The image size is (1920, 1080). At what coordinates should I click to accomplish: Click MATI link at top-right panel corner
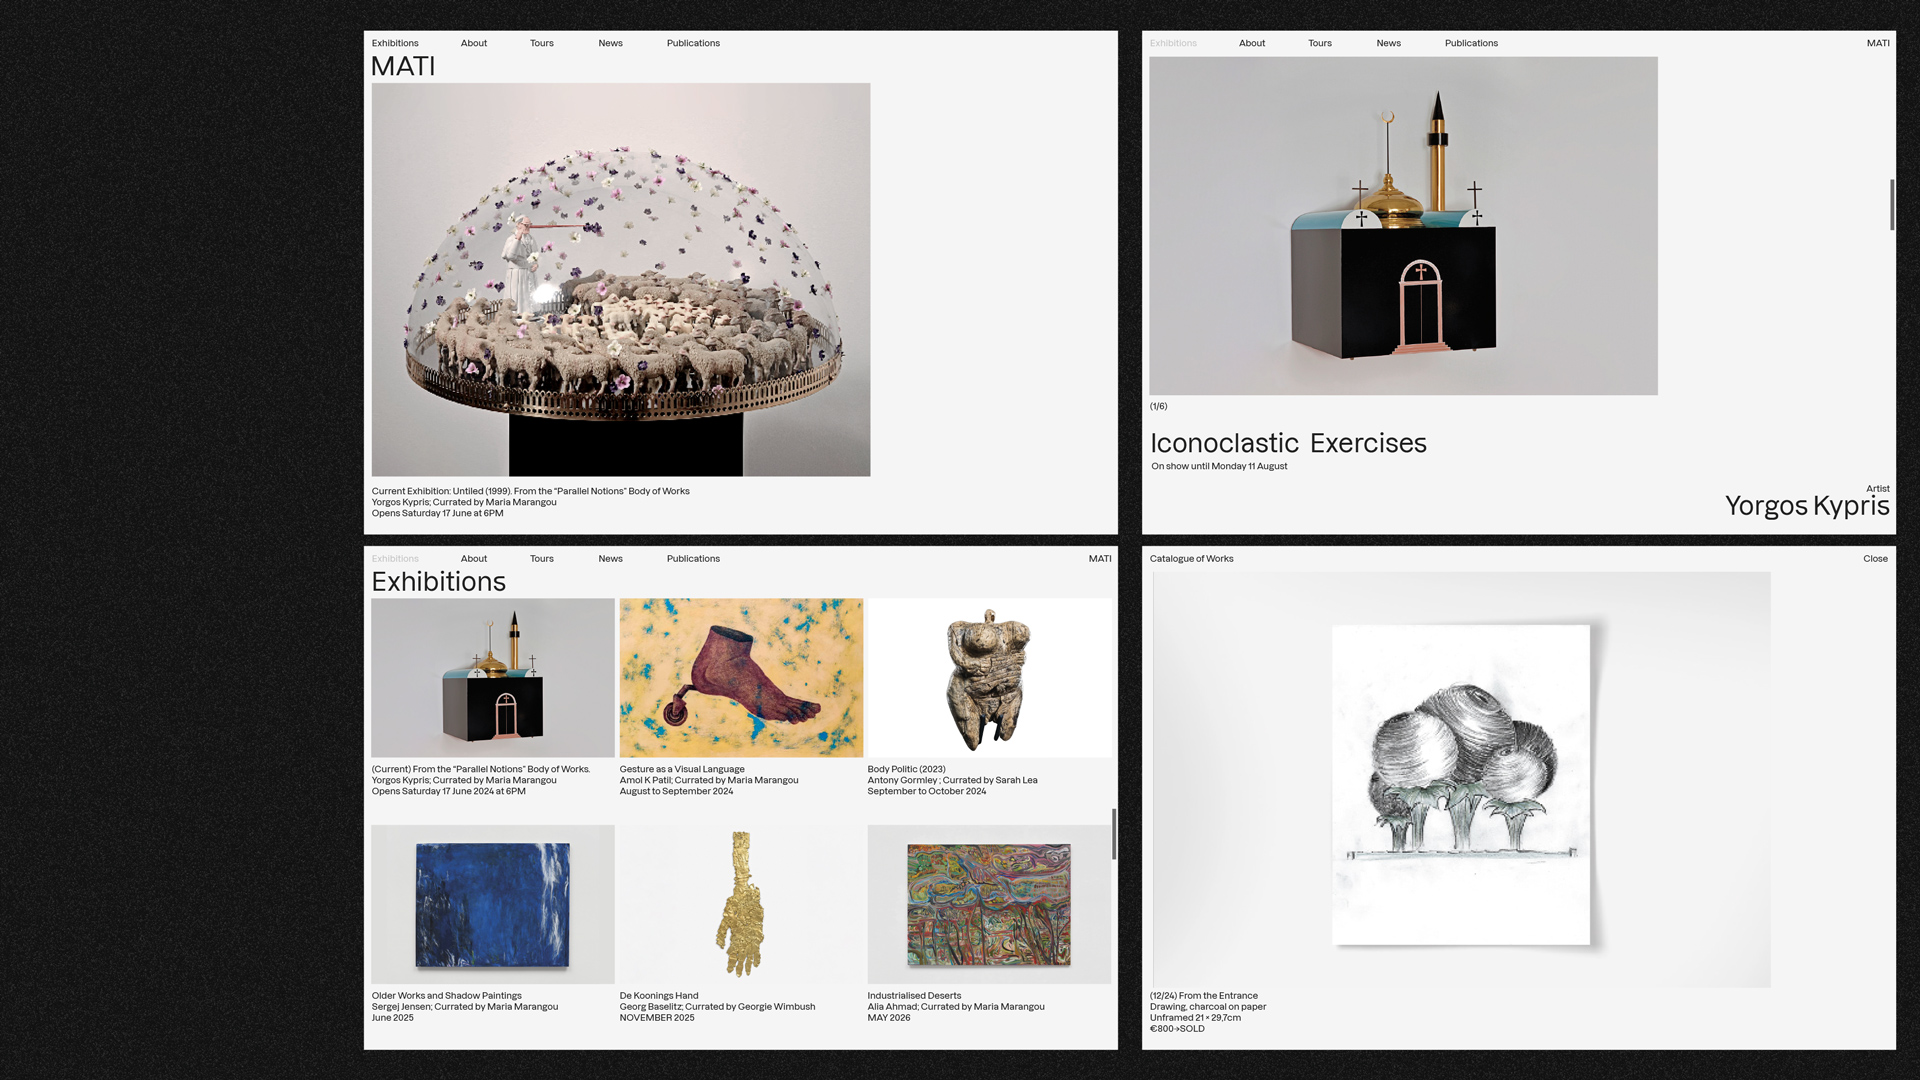click(1877, 43)
